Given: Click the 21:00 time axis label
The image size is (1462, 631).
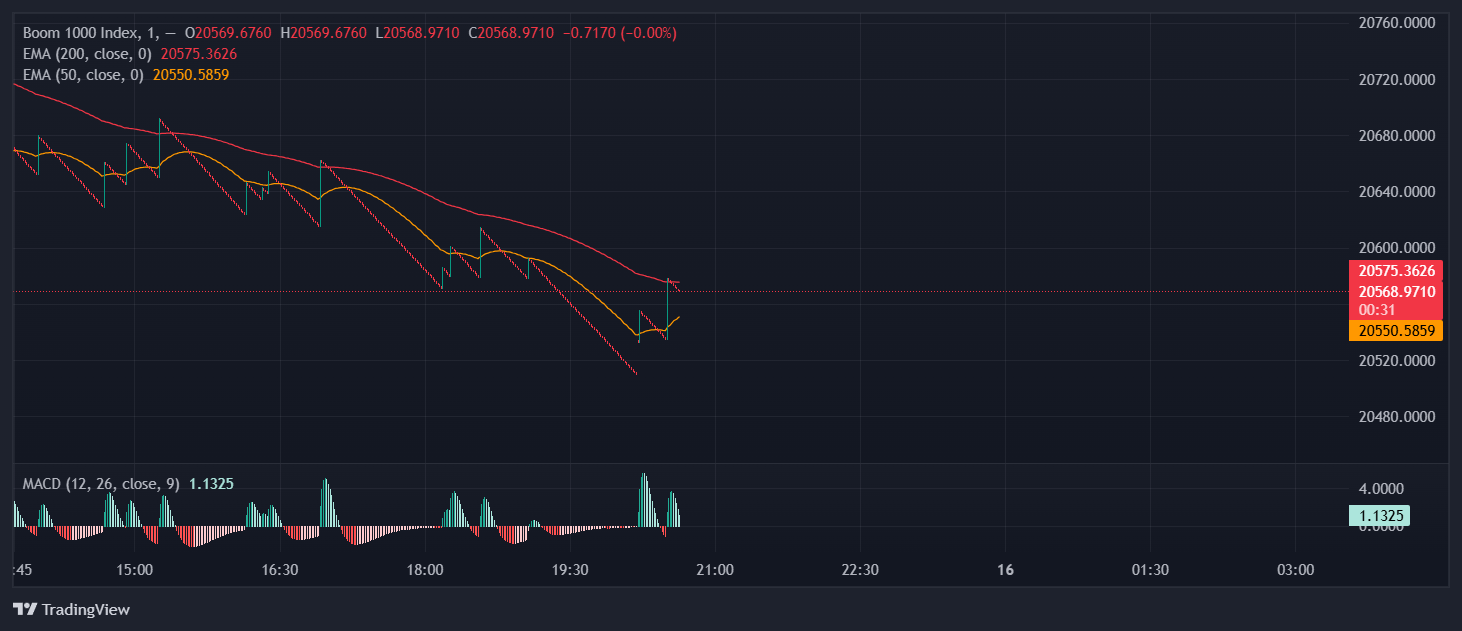Looking at the screenshot, I should pos(715,570).
